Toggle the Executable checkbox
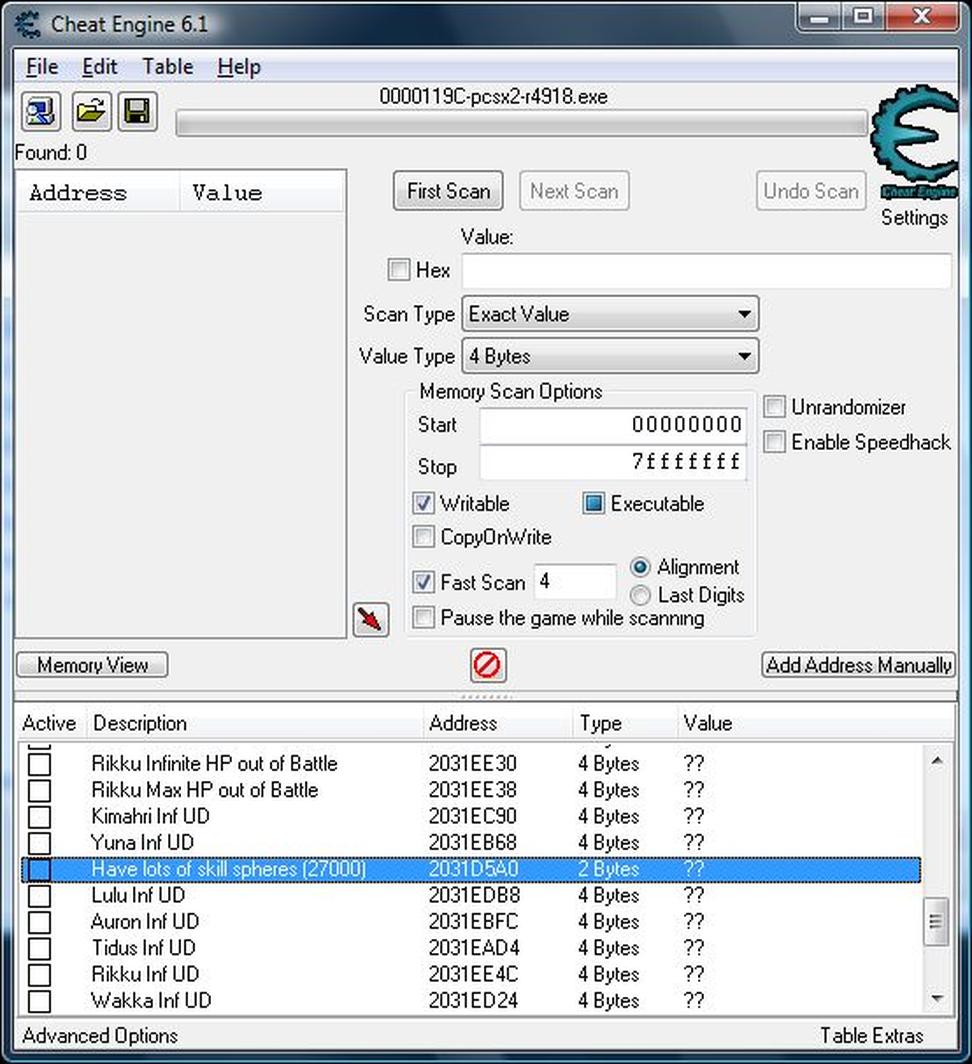This screenshot has height=1064, width=972. 593,504
